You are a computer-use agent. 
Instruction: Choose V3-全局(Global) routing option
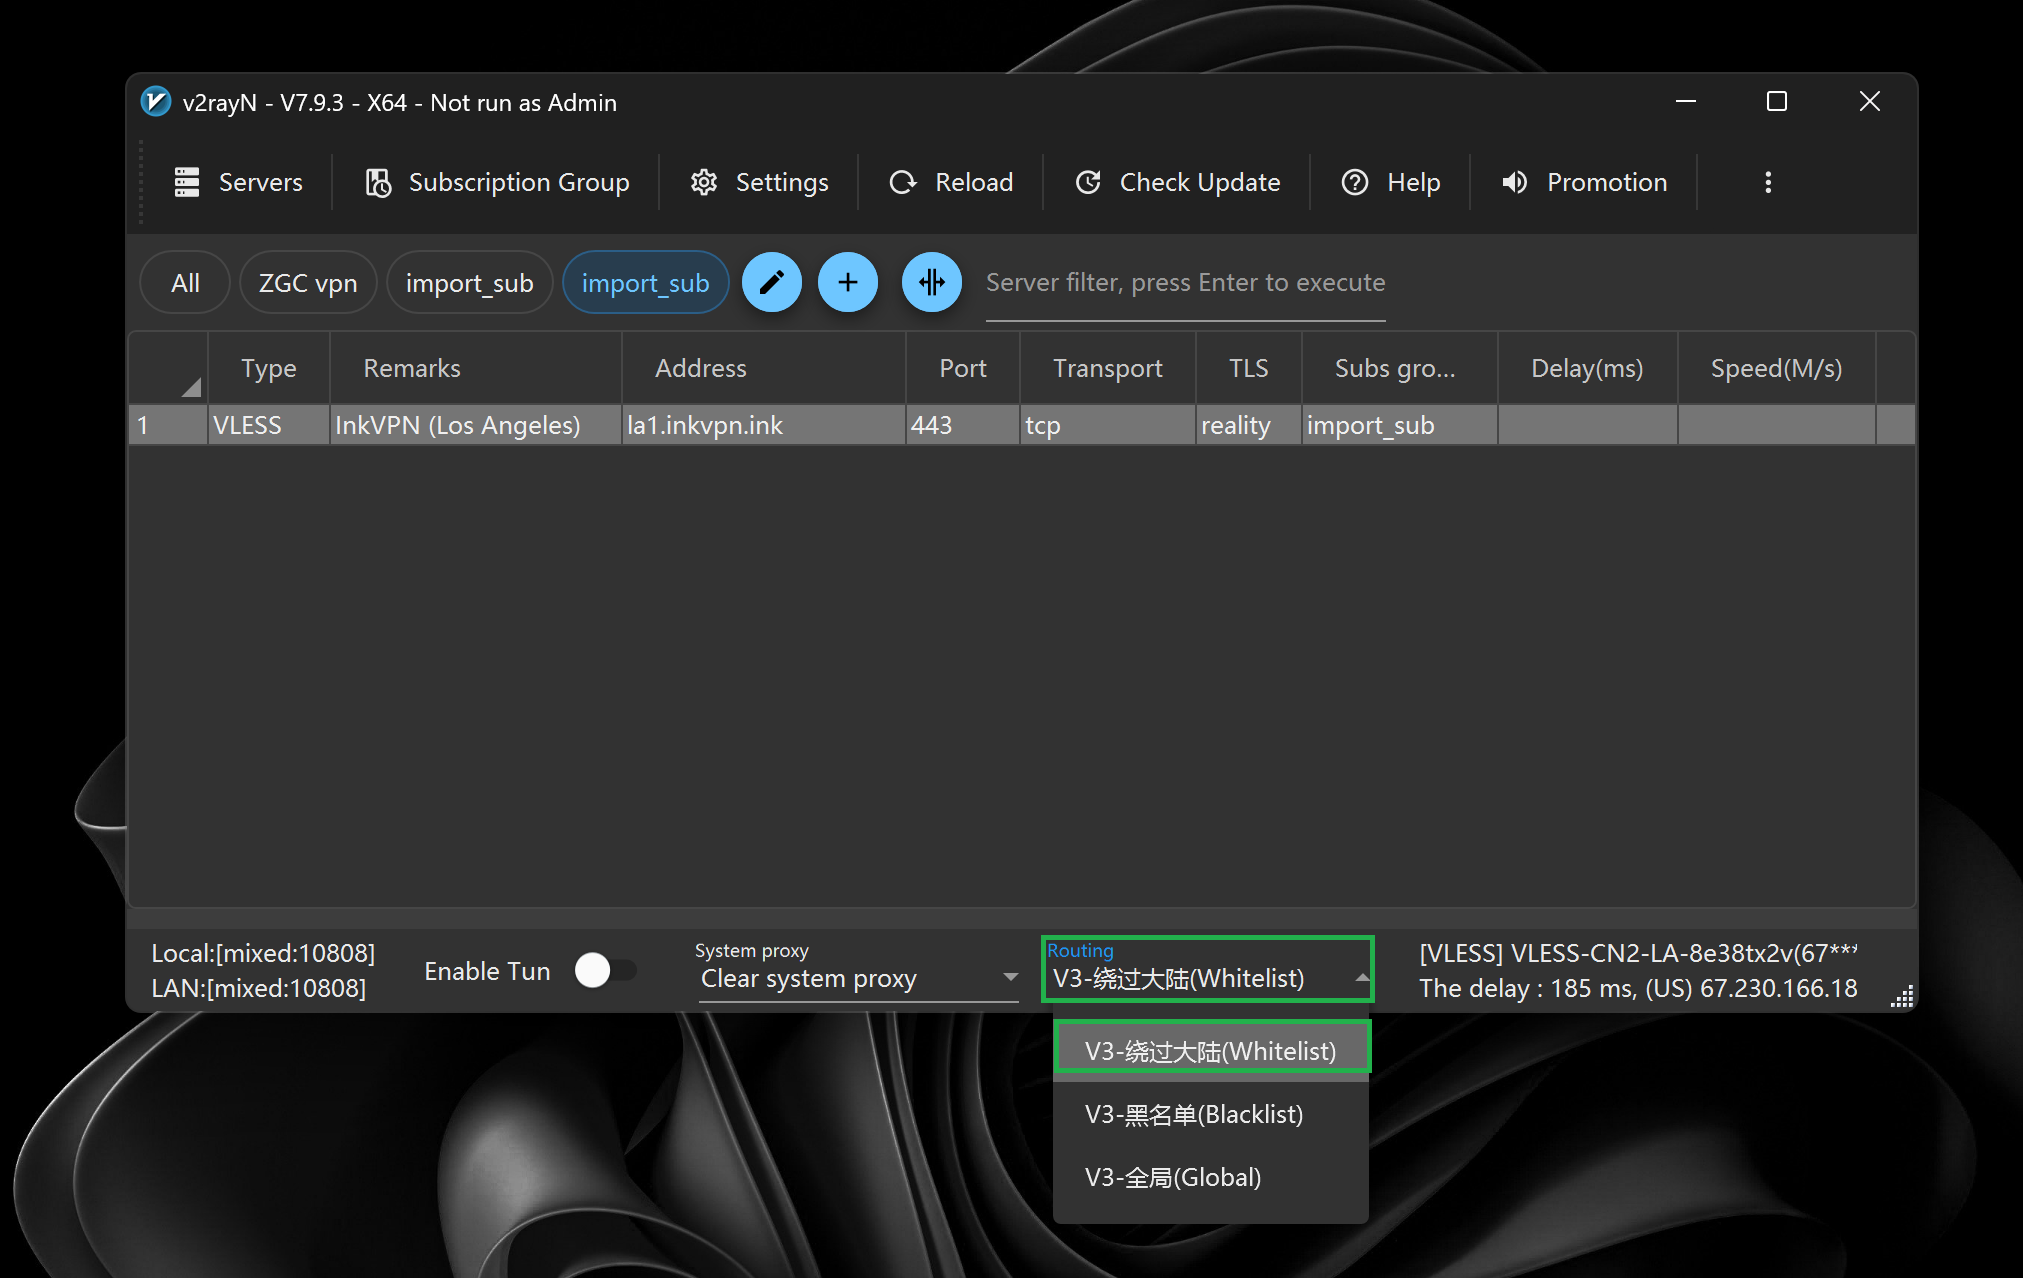1211,1177
